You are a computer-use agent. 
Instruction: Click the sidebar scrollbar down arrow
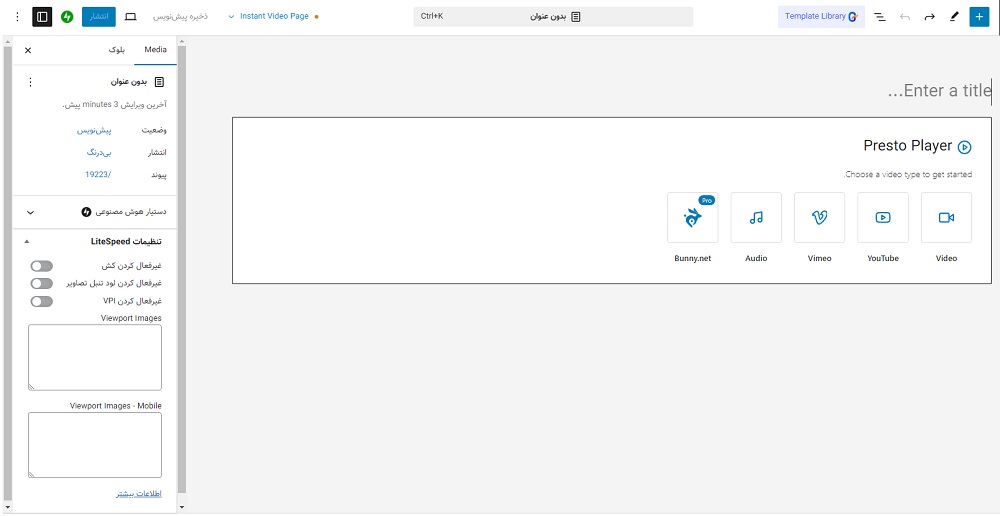[182, 507]
